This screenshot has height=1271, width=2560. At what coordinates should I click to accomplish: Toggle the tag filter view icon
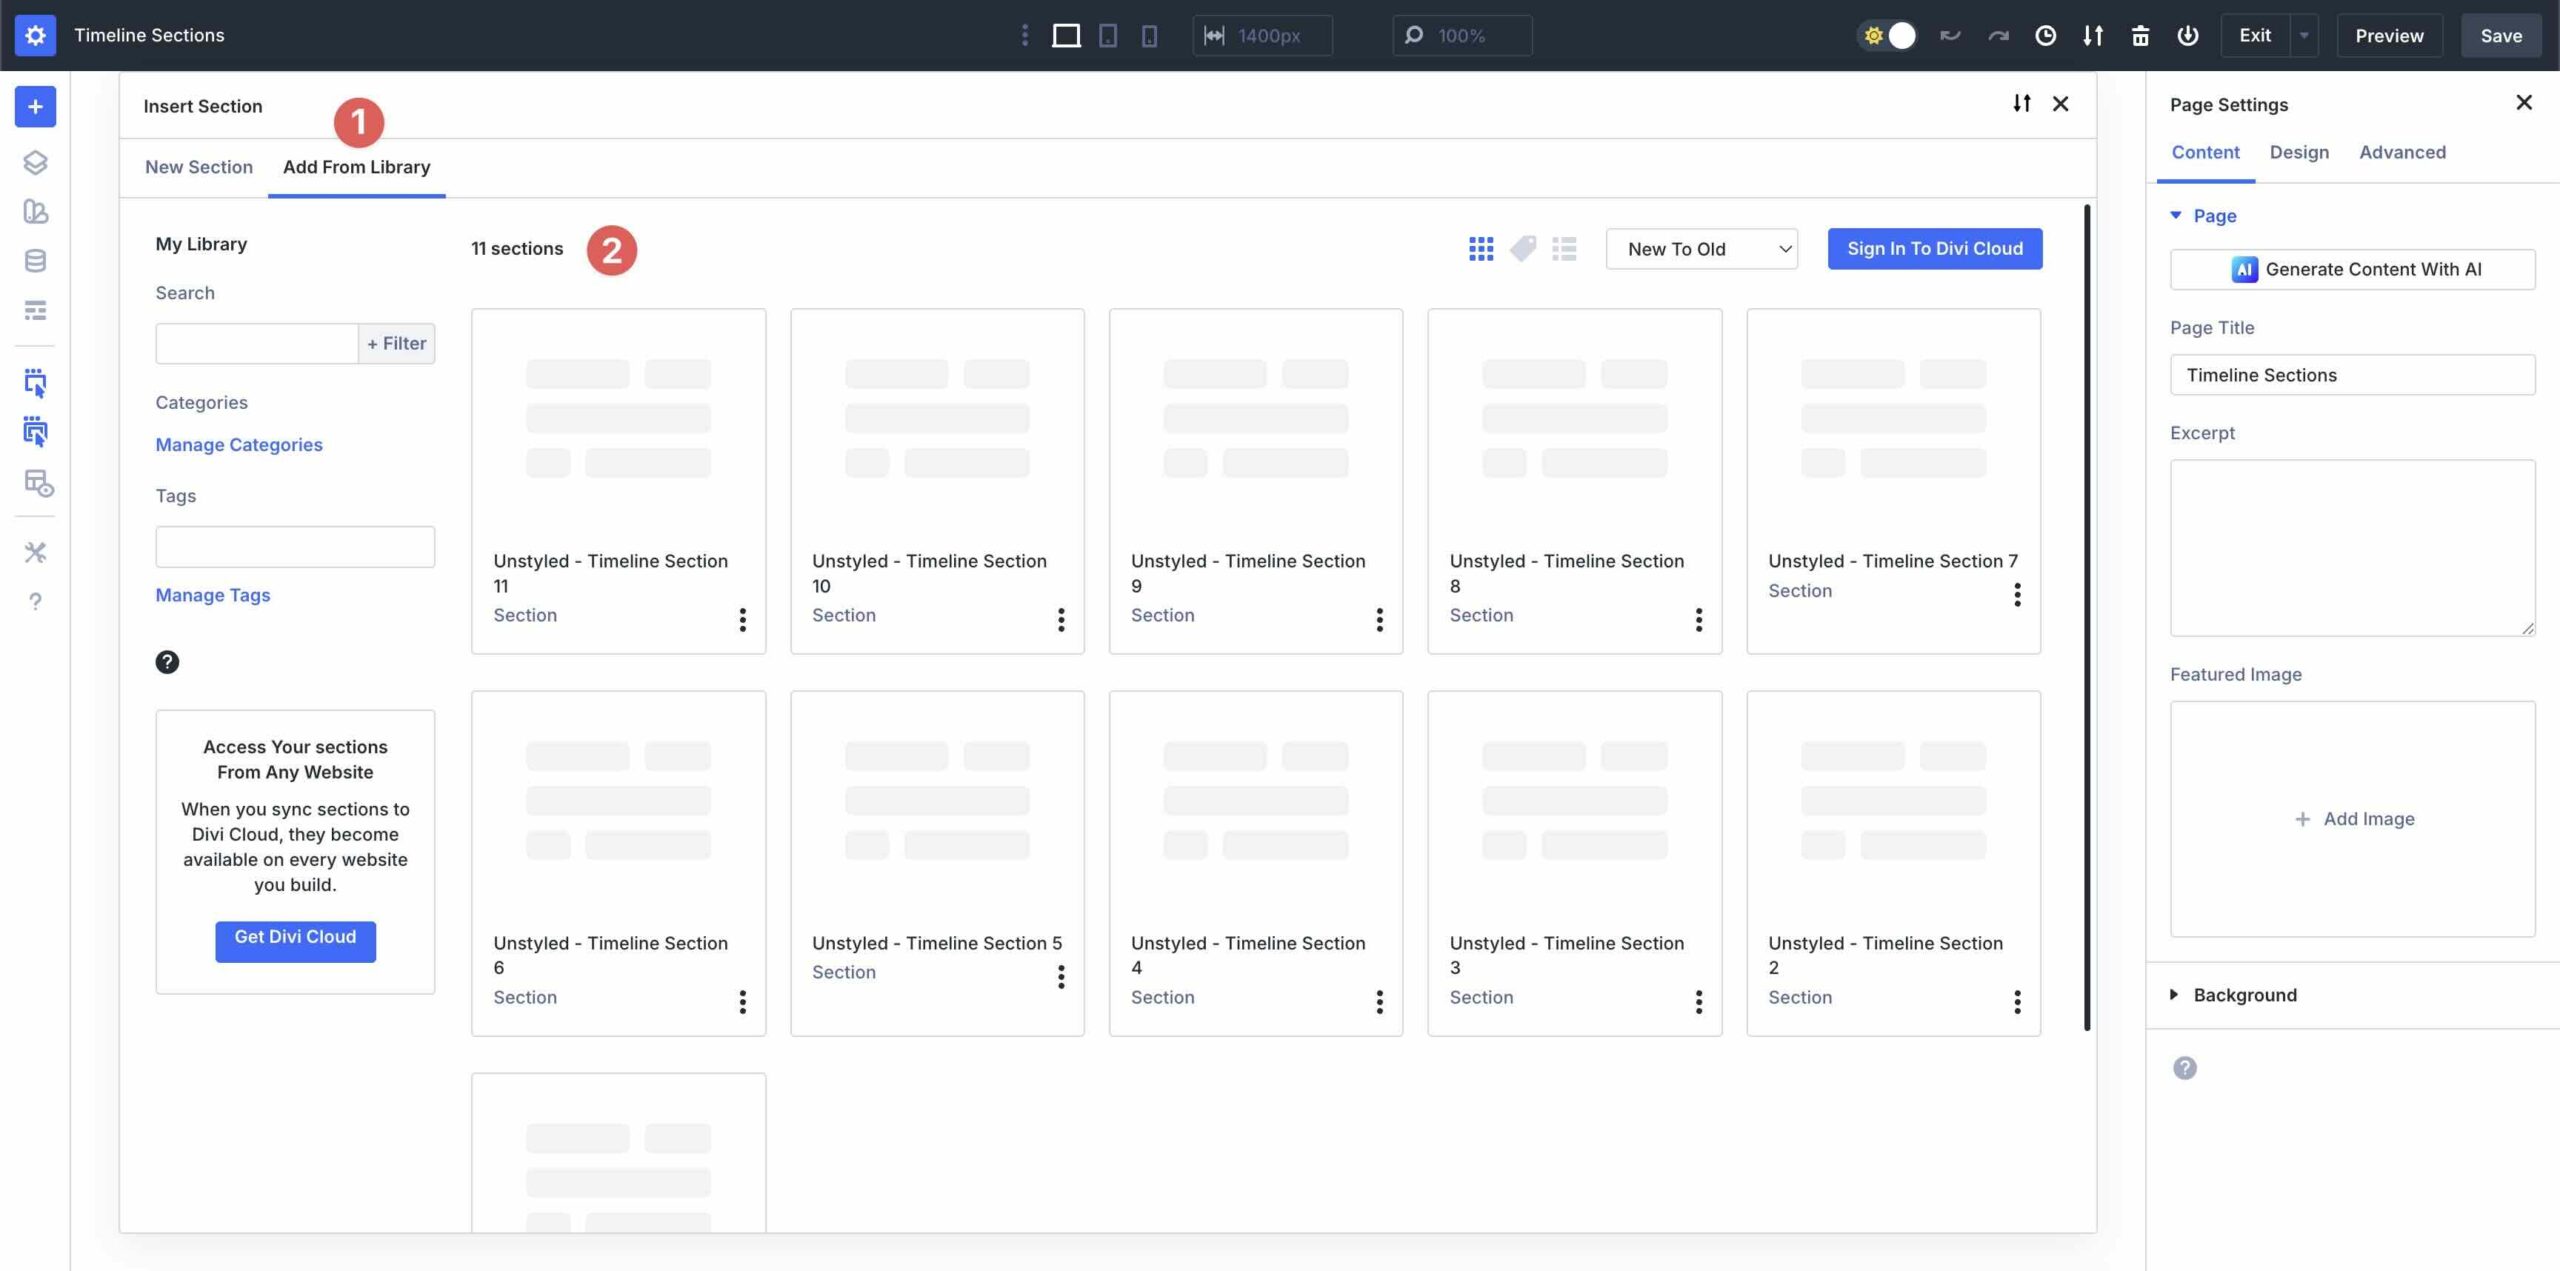pyautogui.click(x=1523, y=248)
